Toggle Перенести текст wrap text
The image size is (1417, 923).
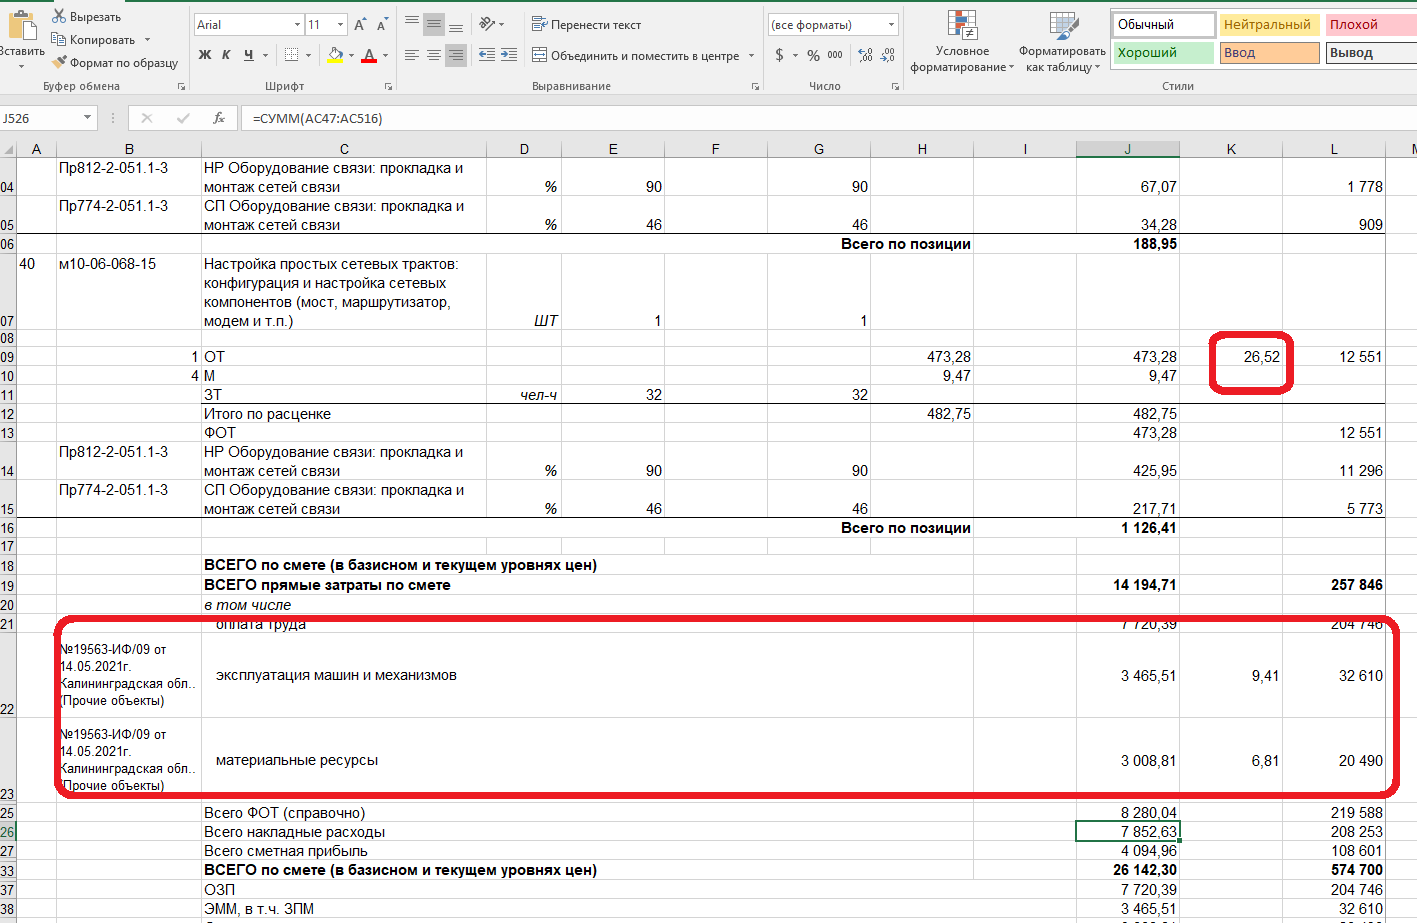coord(587,24)
